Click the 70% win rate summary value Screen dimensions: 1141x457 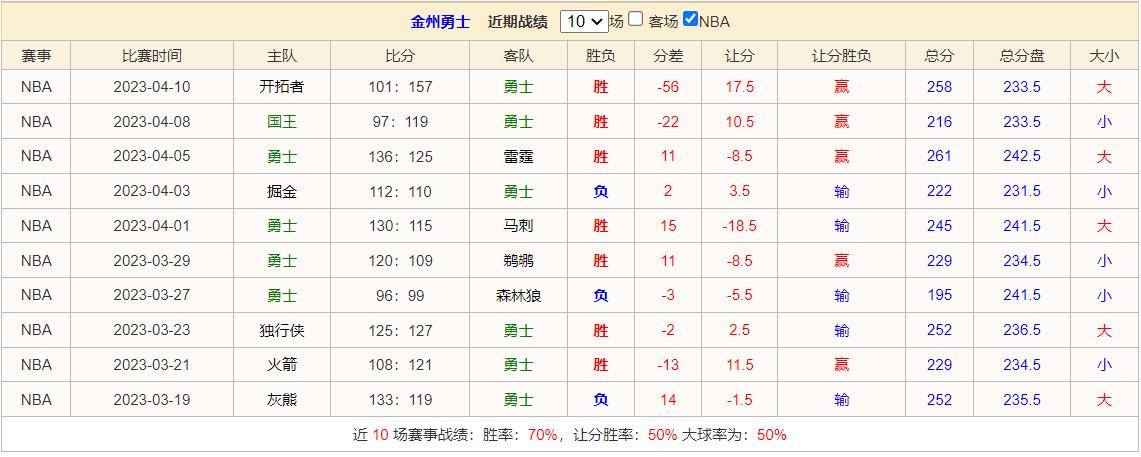pos(542,435)
